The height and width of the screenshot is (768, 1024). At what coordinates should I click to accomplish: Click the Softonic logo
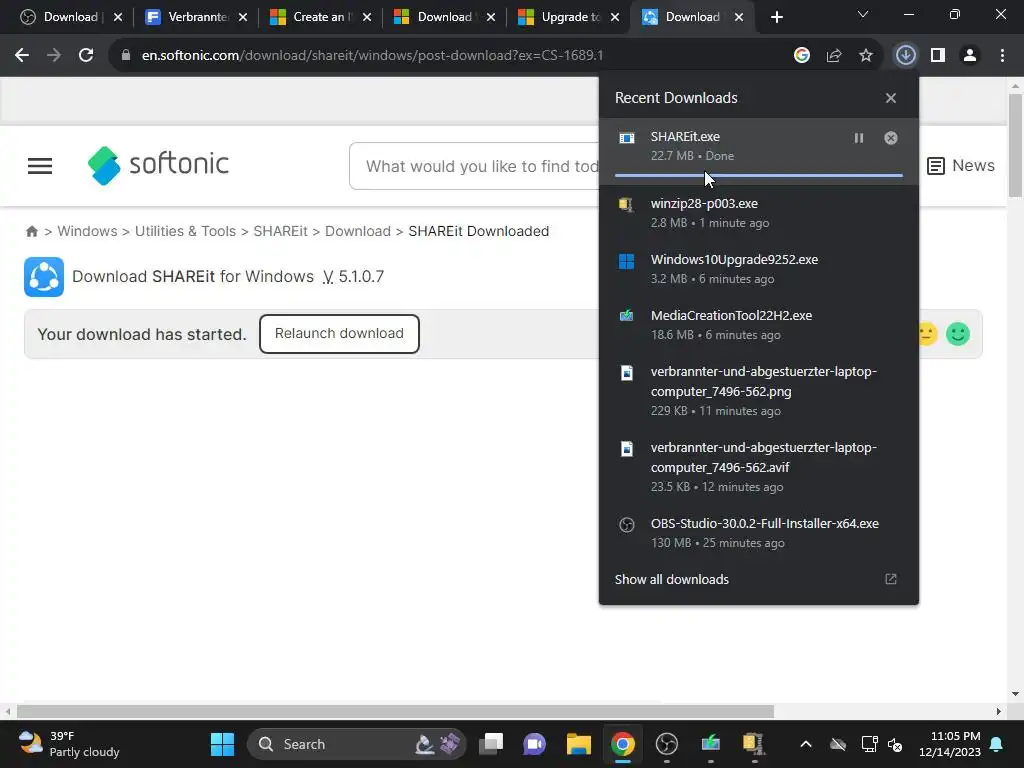(158, 165)
